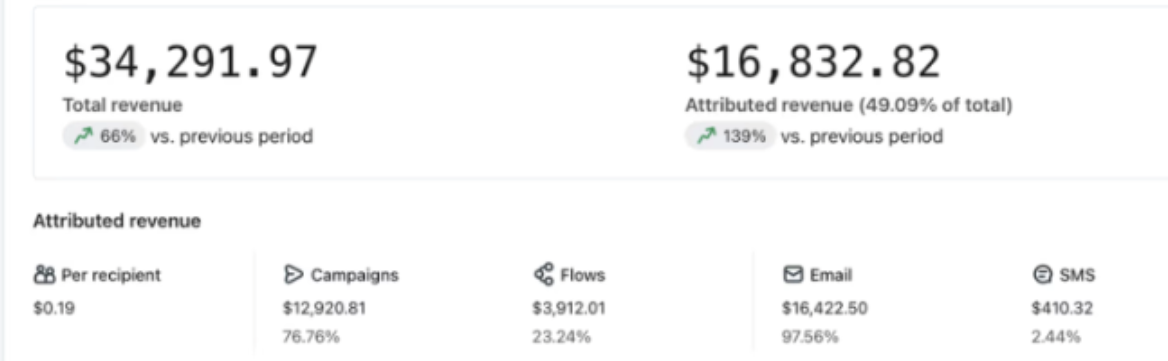
Task: Click the Per recipient label
Action: 111,275
